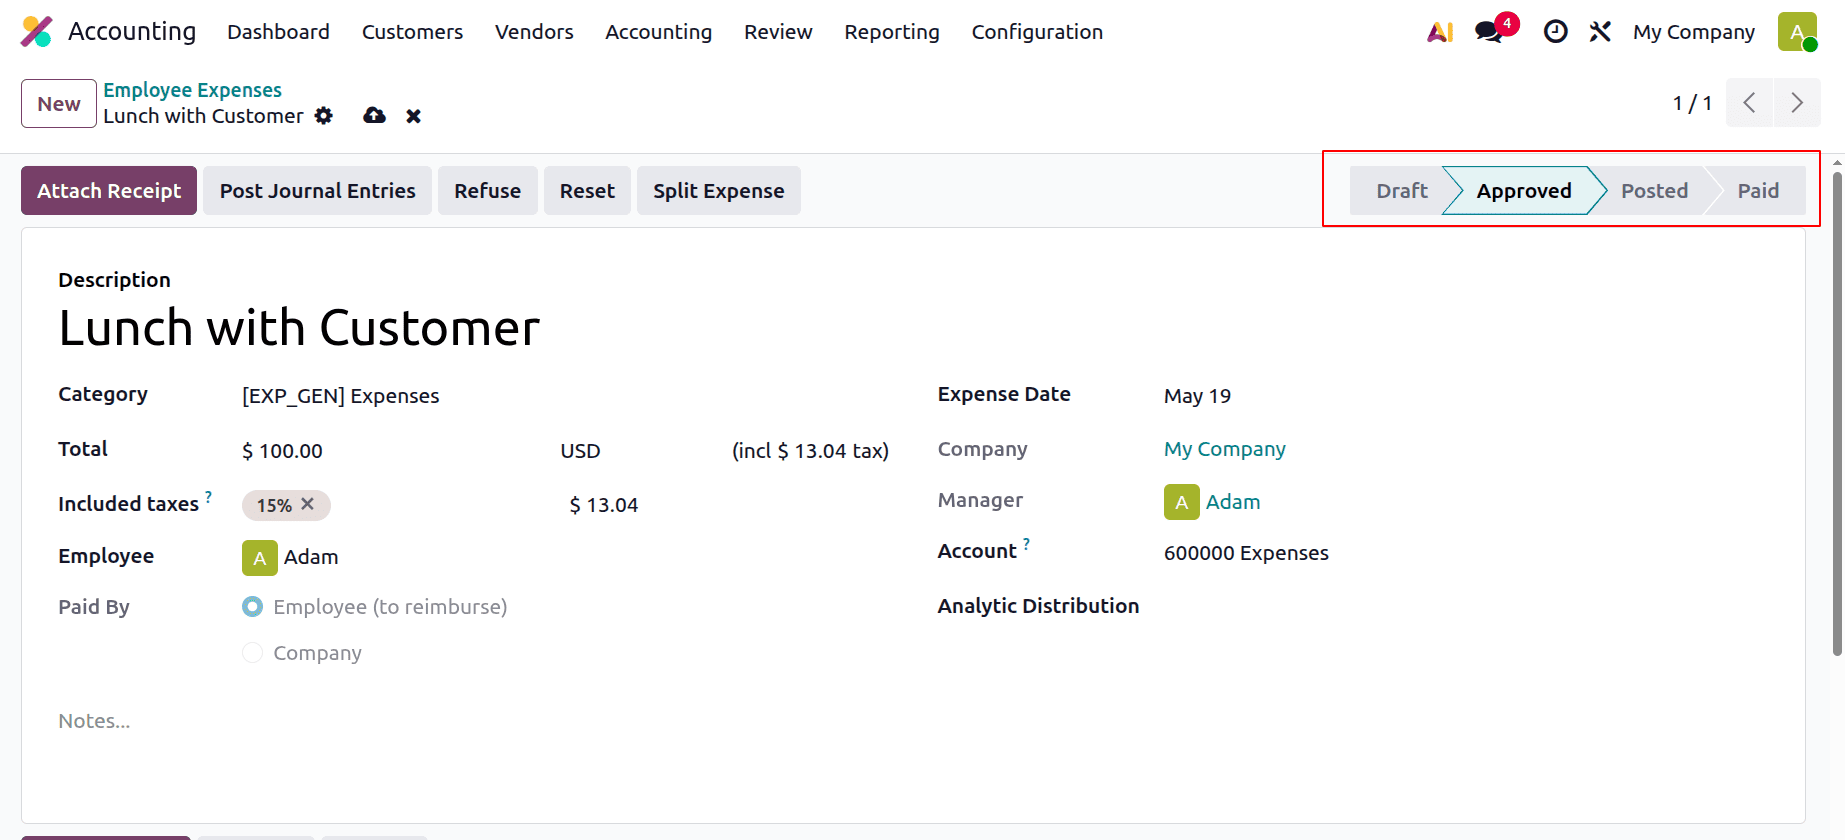Viewport: 1845px width, 840px height.
Task: Open the gear actions menu beside the record title
Action: [323, 116]
